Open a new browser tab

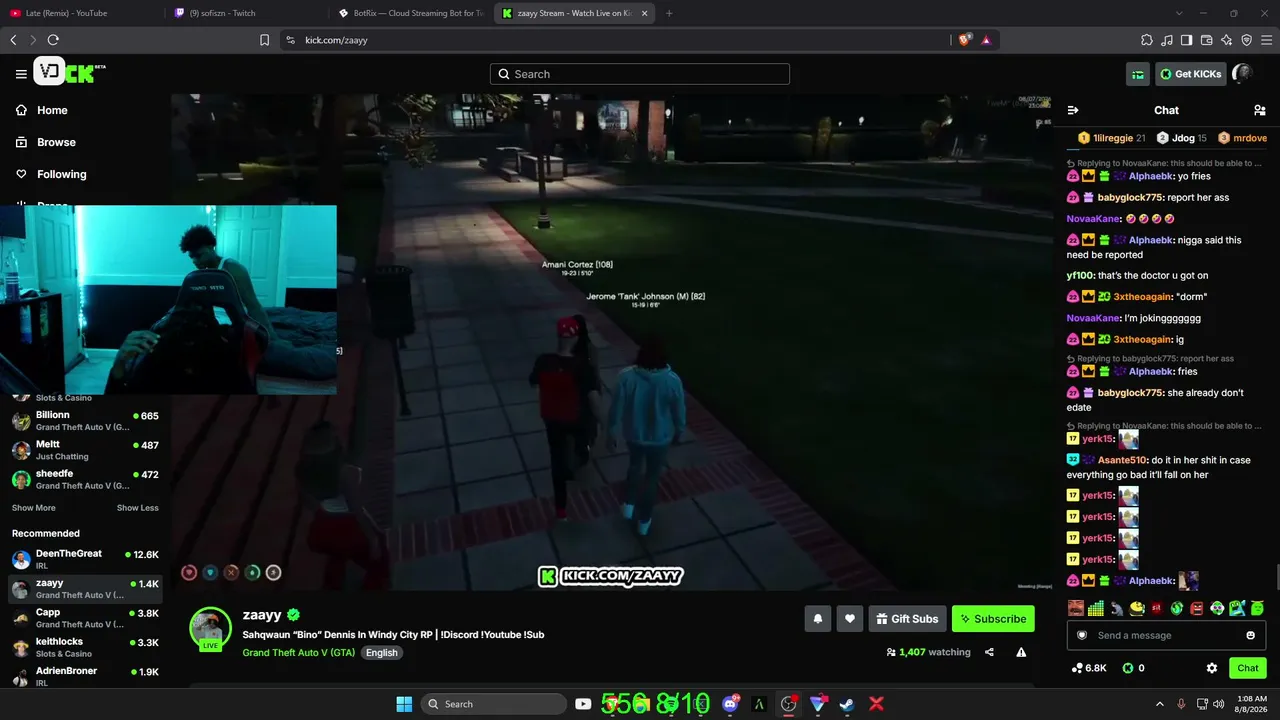(x=669, y=13)
